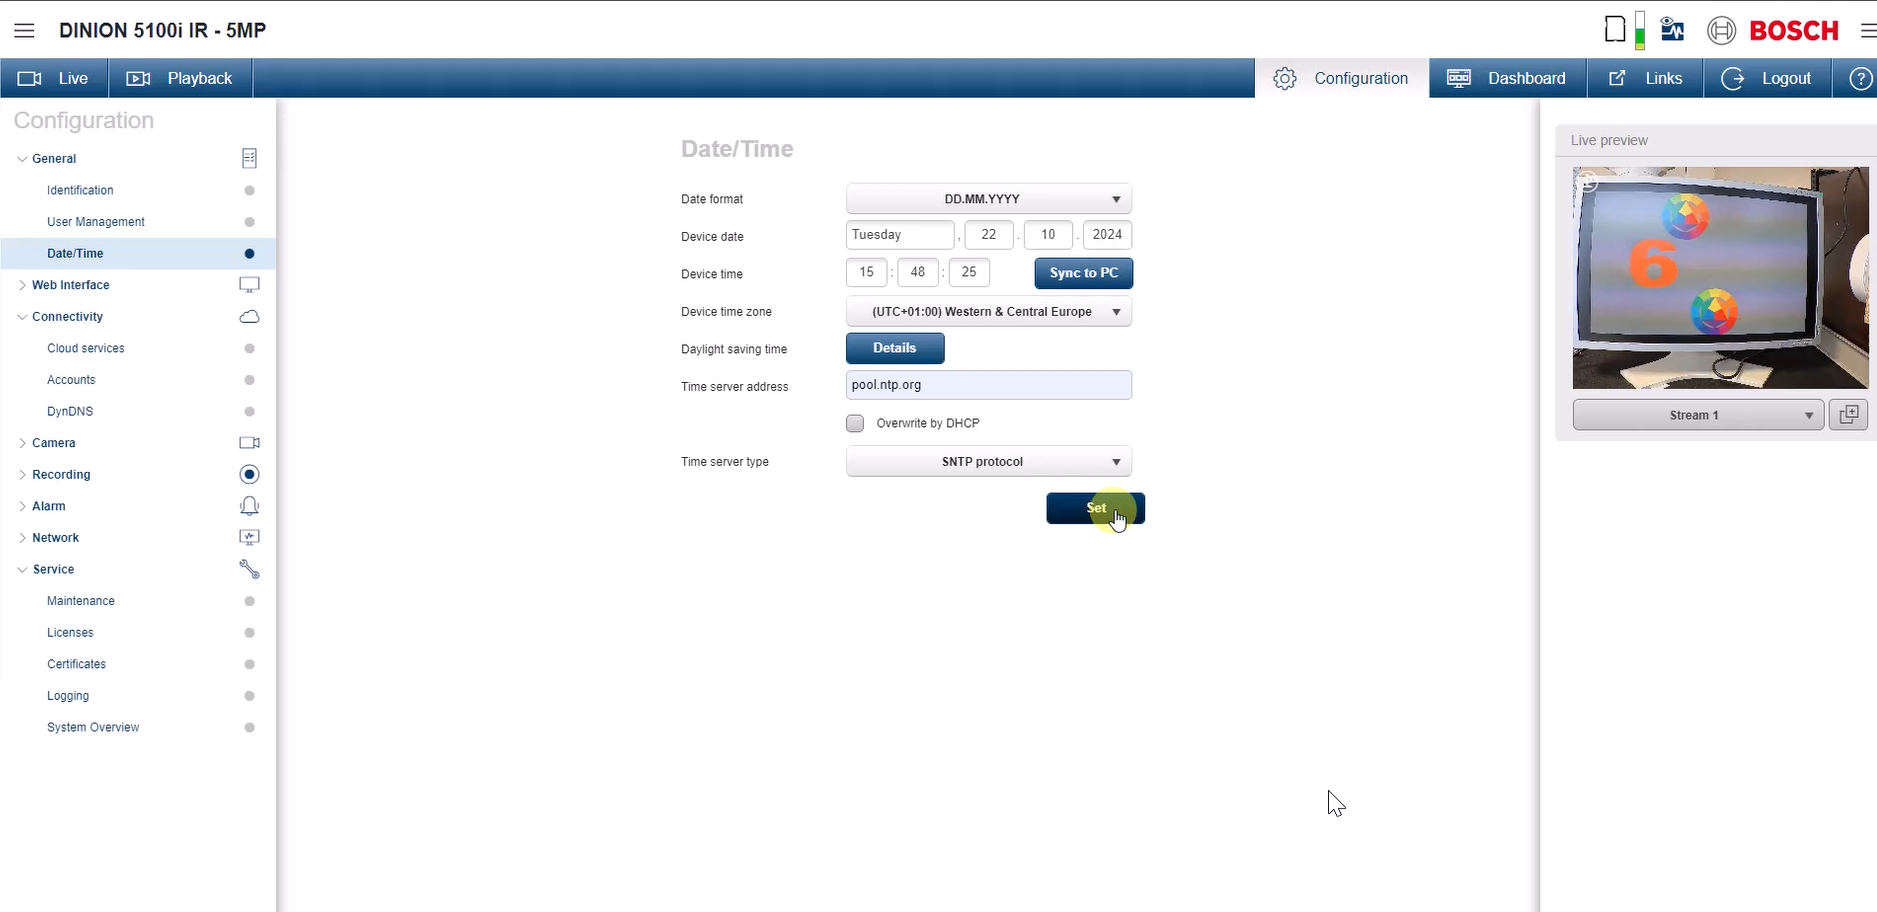Click the status dot beside DynDNS
1877x912 pixels.
(x=249, y=411)
